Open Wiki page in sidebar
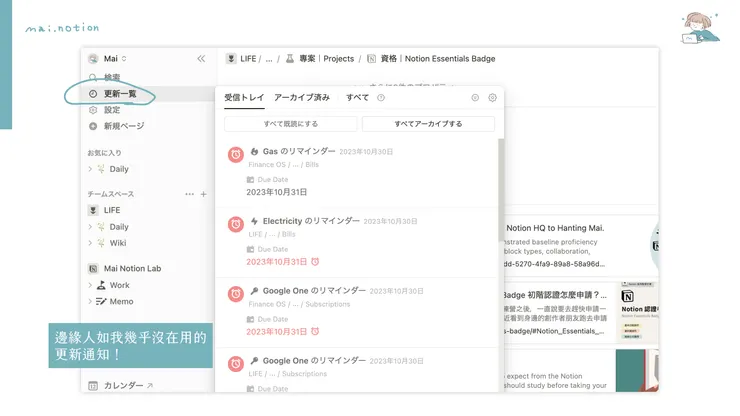This screenshot has width=740, height=416. [x=118, y=243]
